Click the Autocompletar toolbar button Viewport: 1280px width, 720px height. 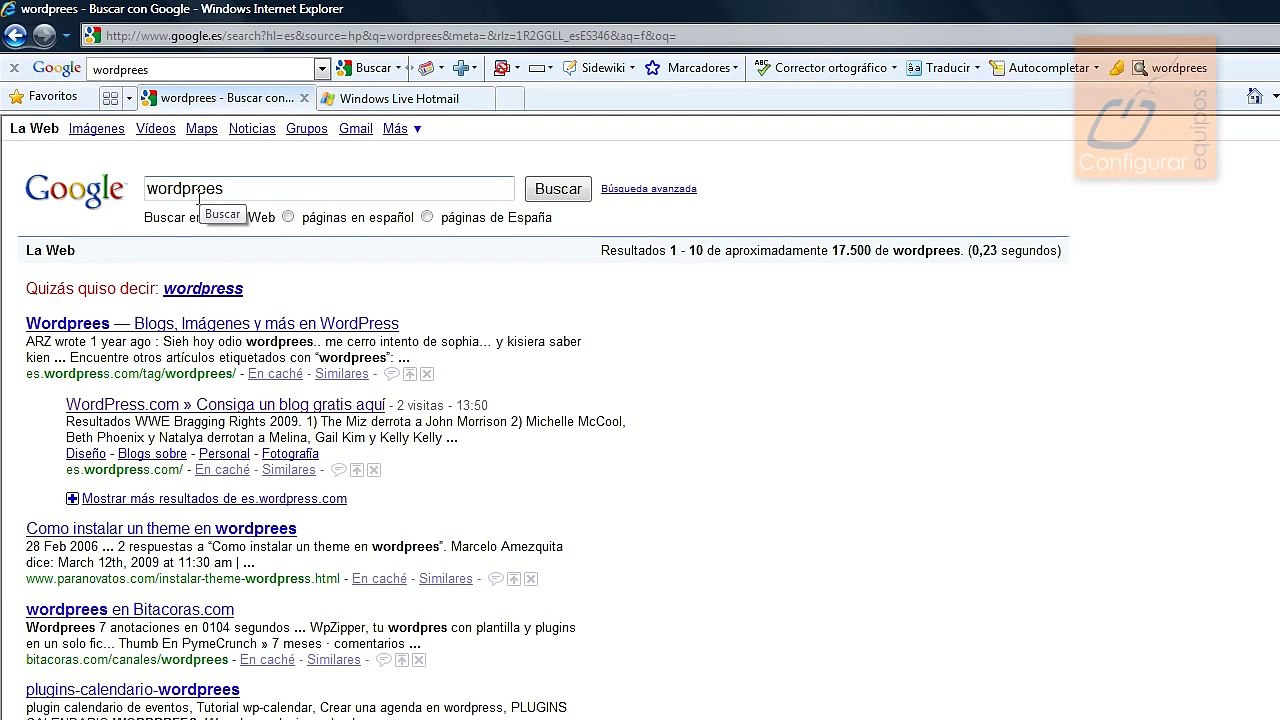(x=1039, y=68)
